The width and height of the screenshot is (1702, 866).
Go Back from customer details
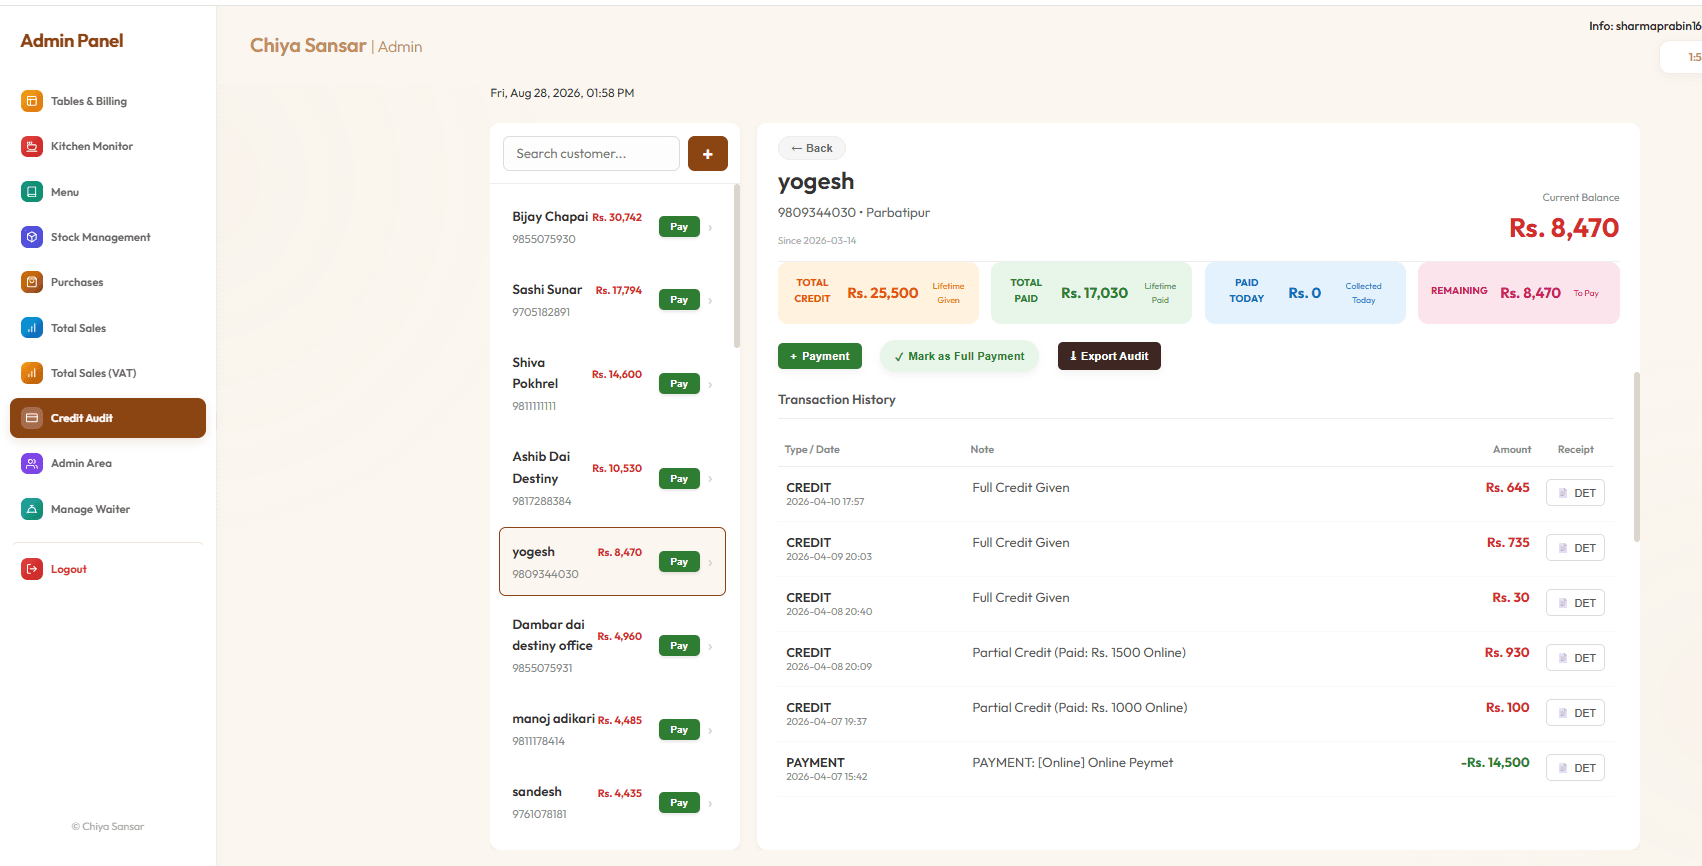pyautogui.click(x=812, y=148)
